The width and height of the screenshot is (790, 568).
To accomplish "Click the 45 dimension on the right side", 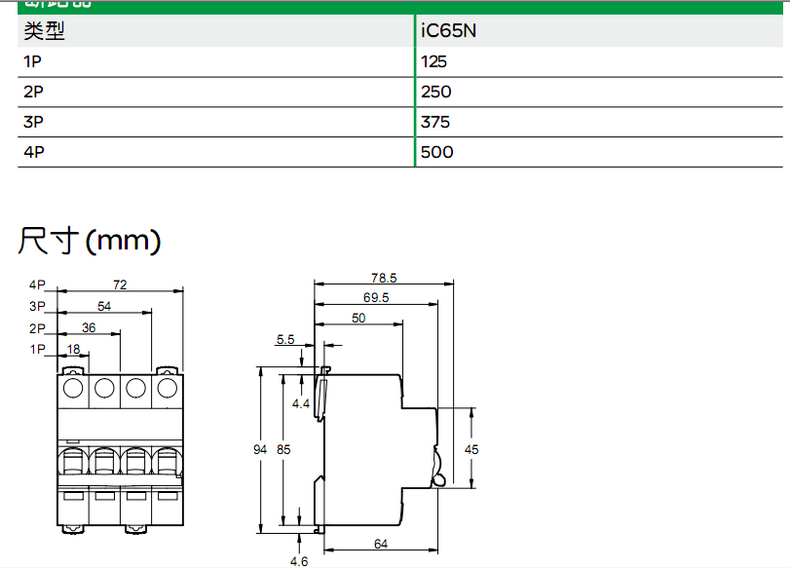I will tap(472, 450).
